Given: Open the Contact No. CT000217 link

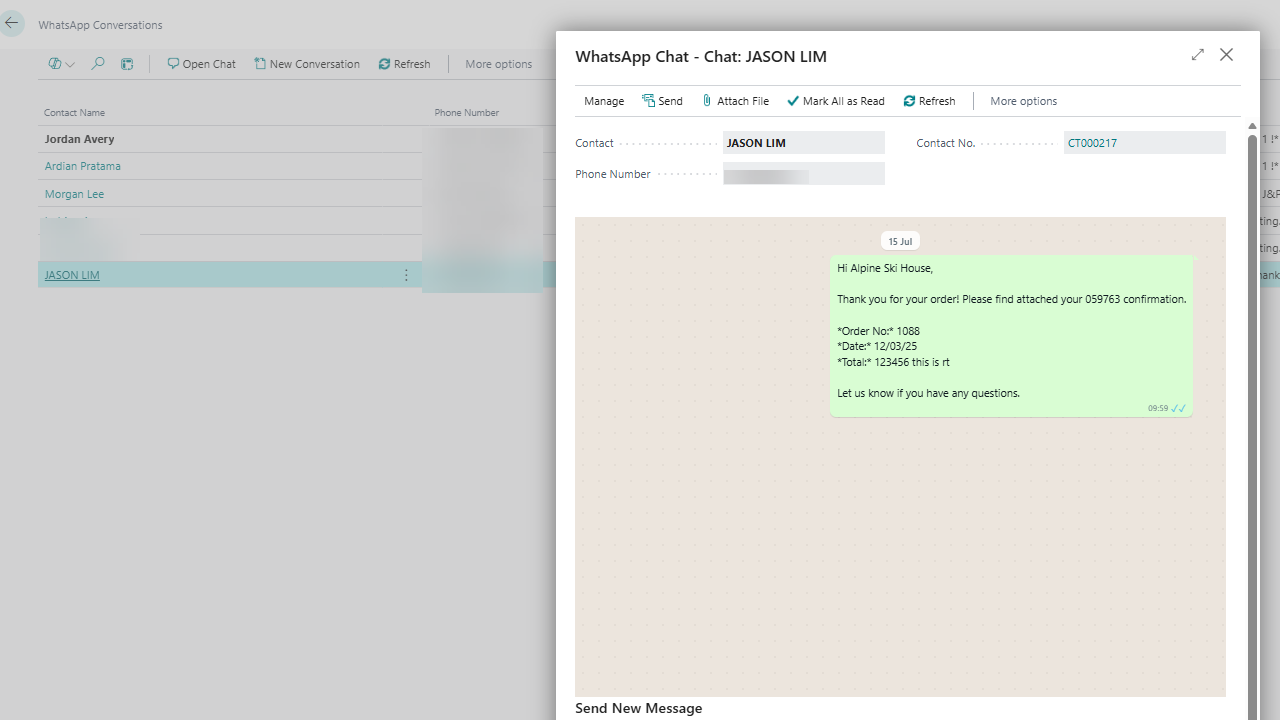Looking at the screenshot, I should [1092, 143].
